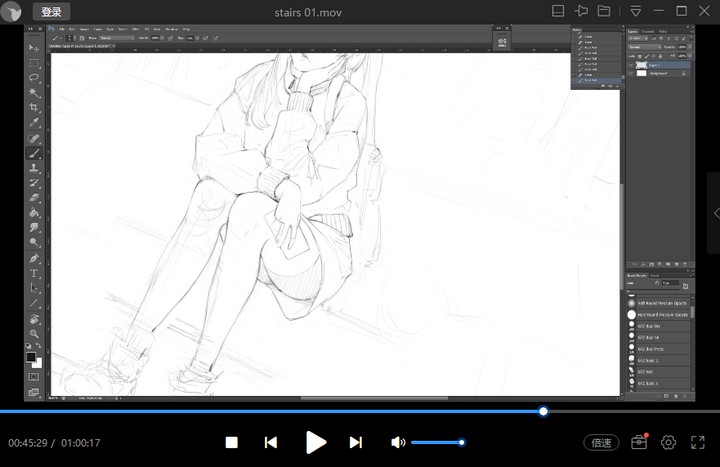Screen dimensions: 720x467
Task: Open layer Opacity value dropdown arrow
Action: (690, 47)
